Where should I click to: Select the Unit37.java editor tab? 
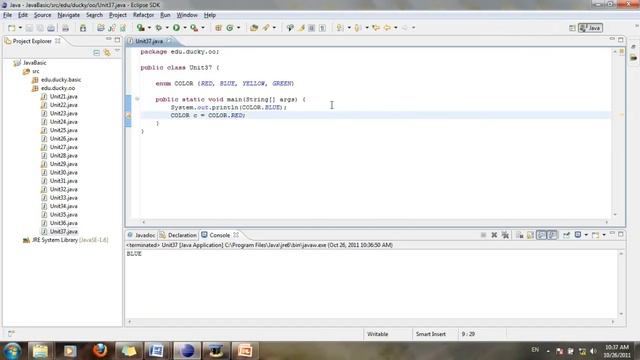(149, 41)
